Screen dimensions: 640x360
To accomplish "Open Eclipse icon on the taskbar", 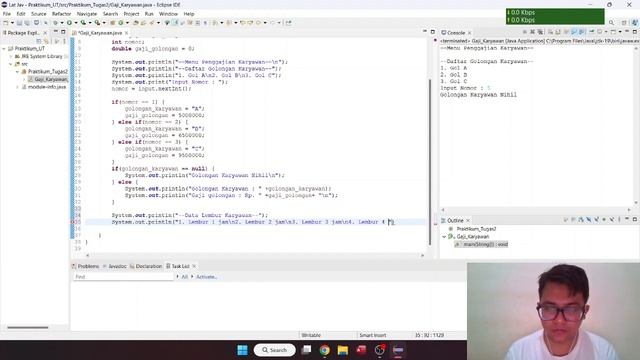I will click(x=398, y=350).
